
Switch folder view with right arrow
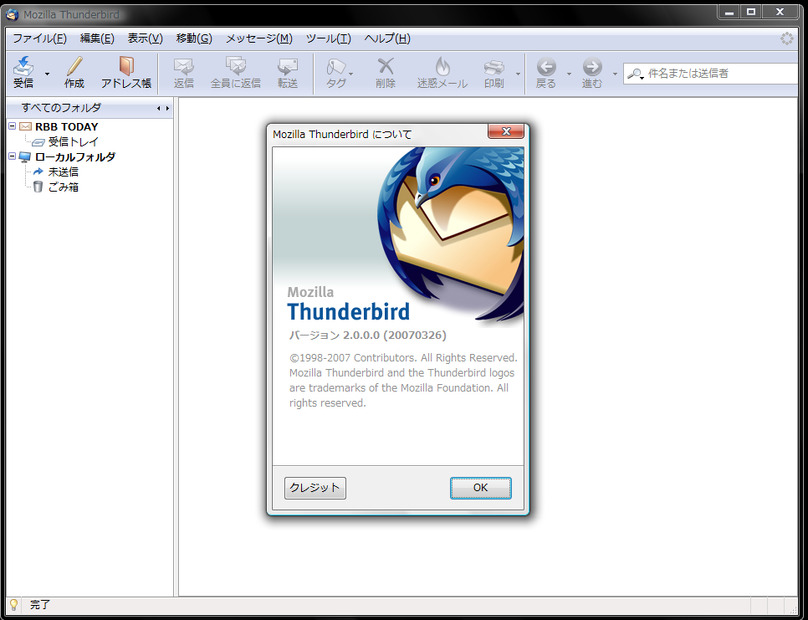coord(167,108)
